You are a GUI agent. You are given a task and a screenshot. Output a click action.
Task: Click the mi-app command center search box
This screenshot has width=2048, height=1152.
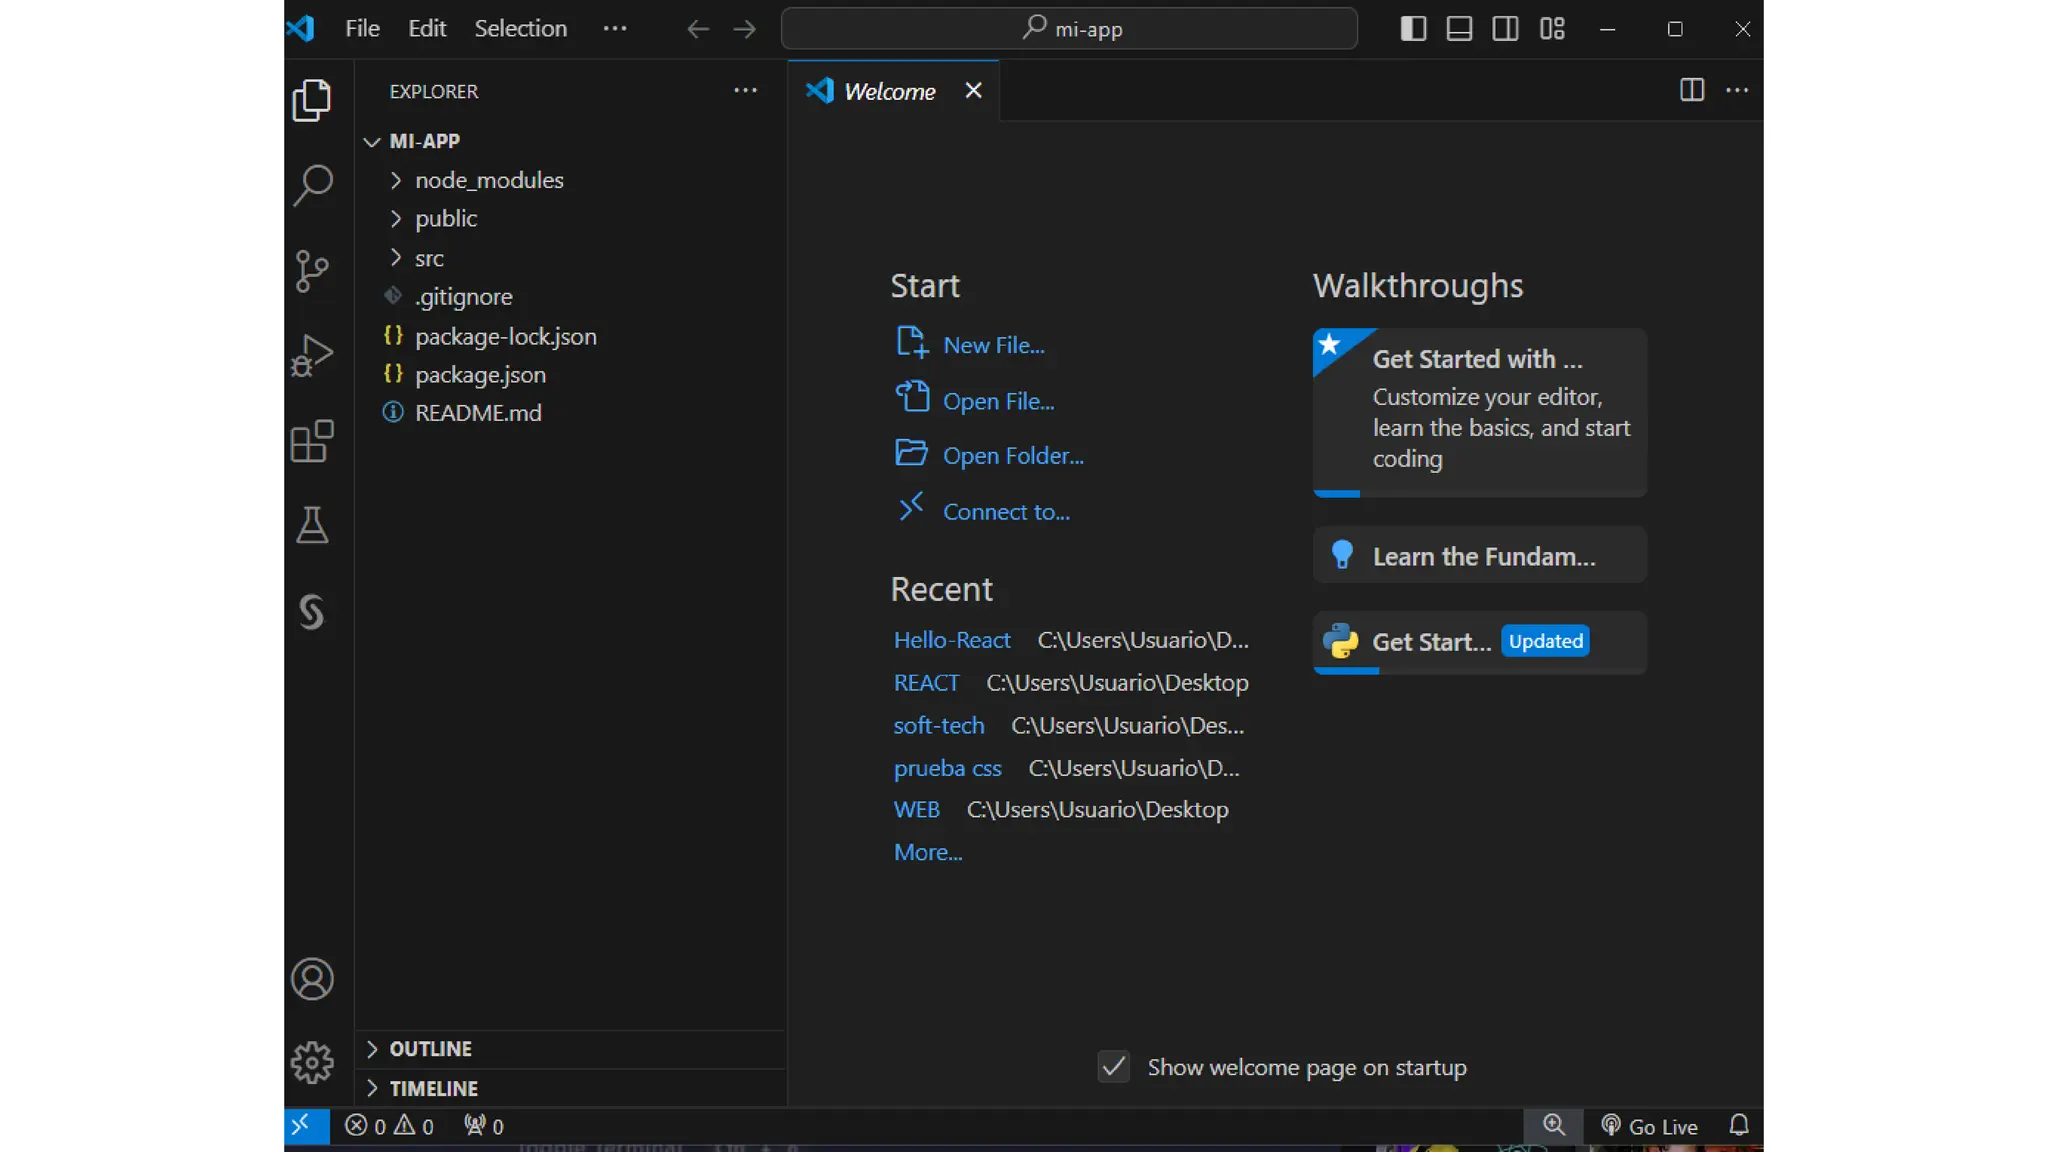(x=1069, y=29)
